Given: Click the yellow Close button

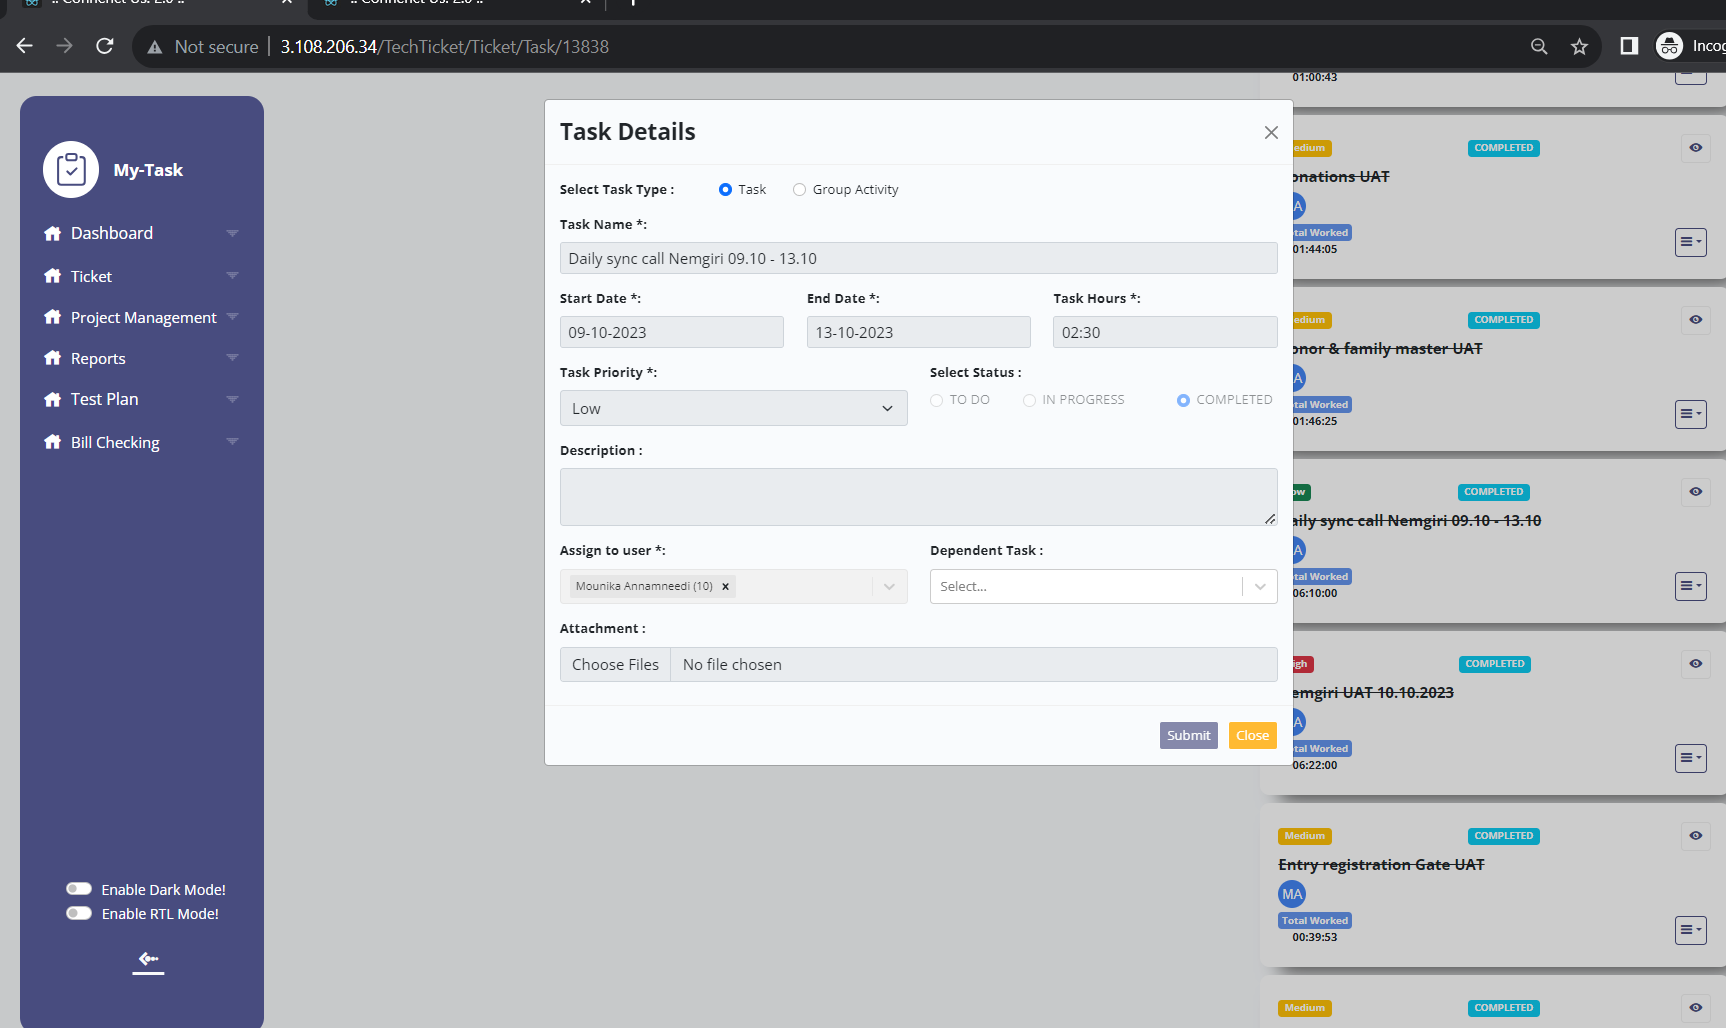Looking at the screenshot, I should point(1253,735).
